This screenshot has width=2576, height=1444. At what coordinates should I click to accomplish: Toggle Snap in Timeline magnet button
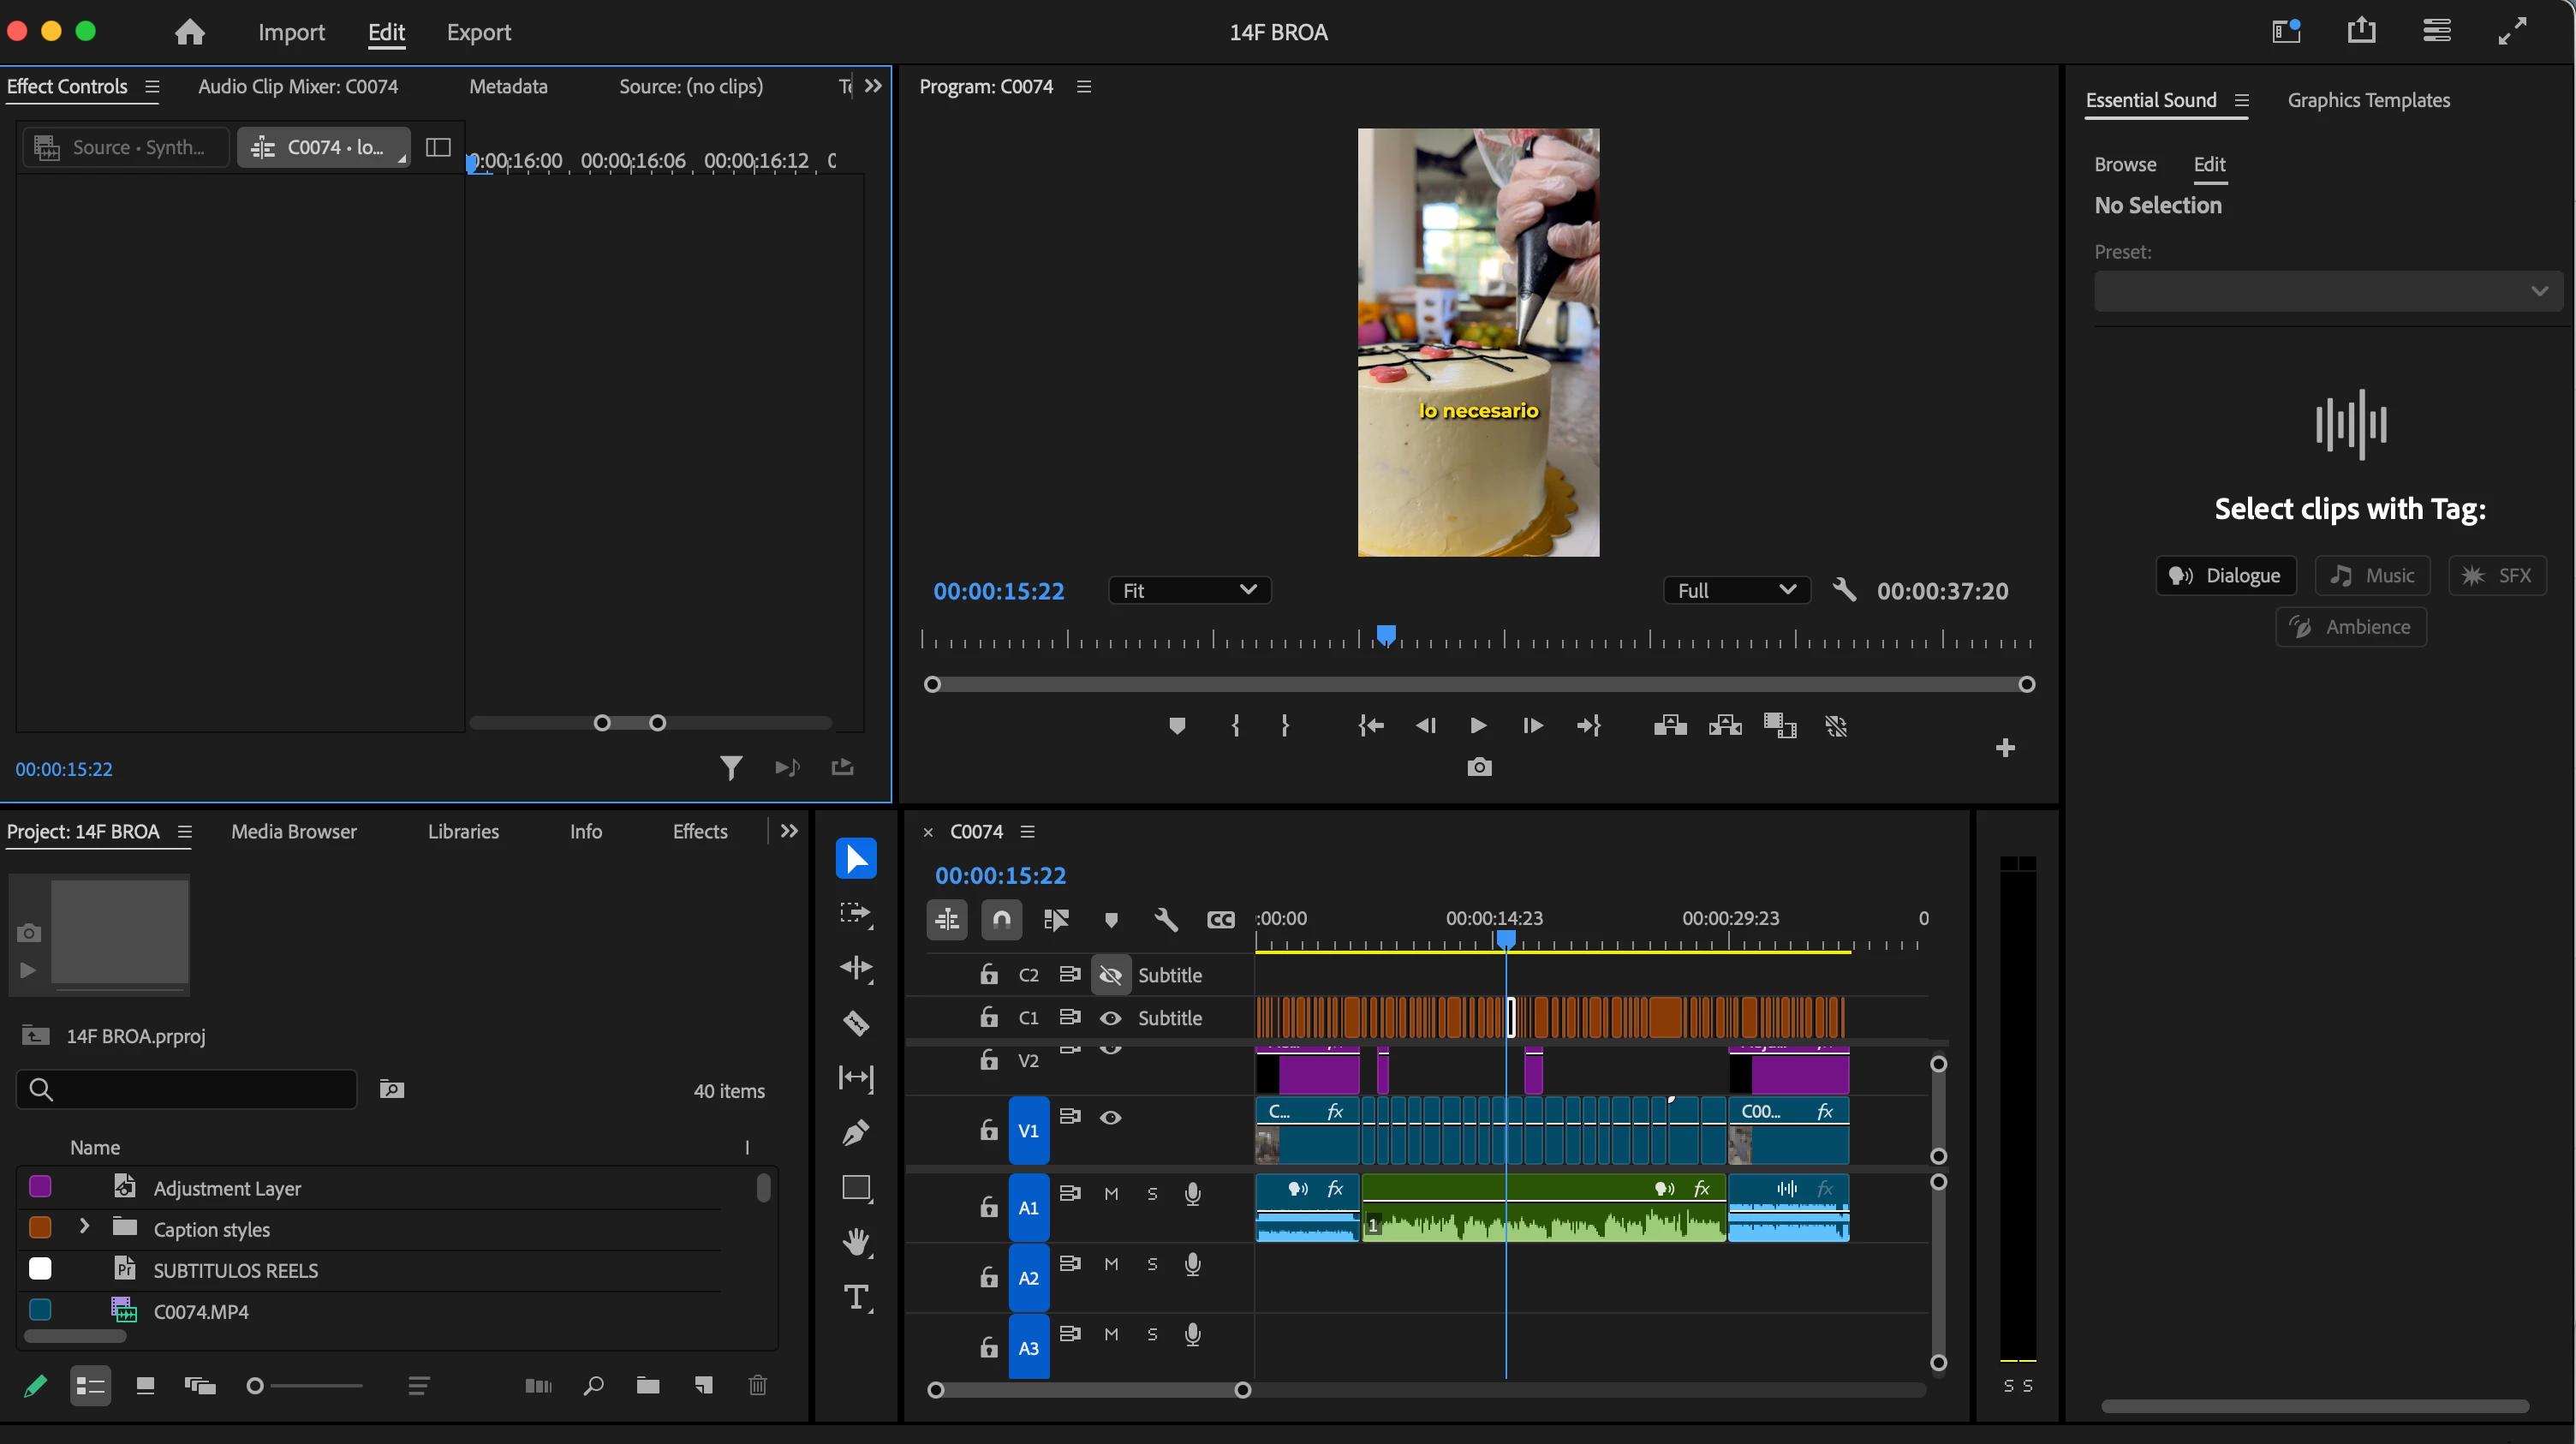coord(1001,919)
